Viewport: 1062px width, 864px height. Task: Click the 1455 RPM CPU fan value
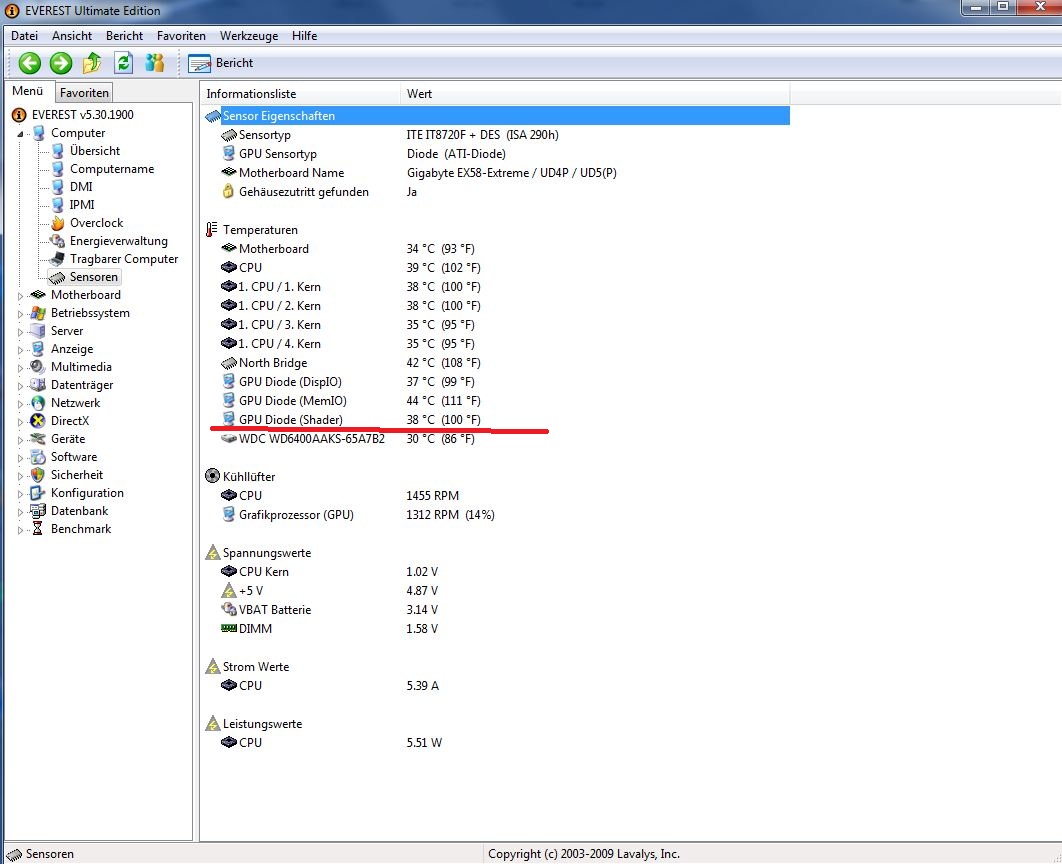pos(432,496)
